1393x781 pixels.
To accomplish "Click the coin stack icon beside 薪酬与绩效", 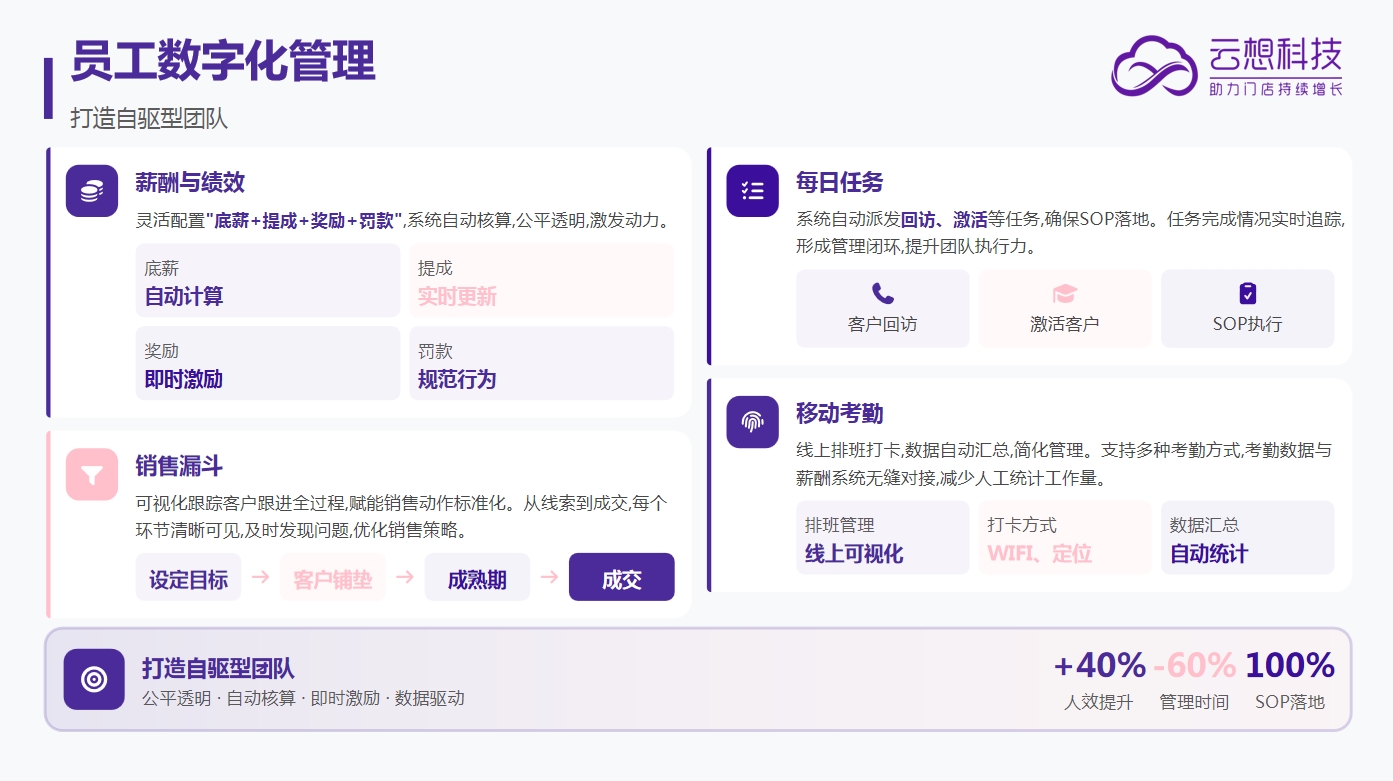I will (92, 191).
